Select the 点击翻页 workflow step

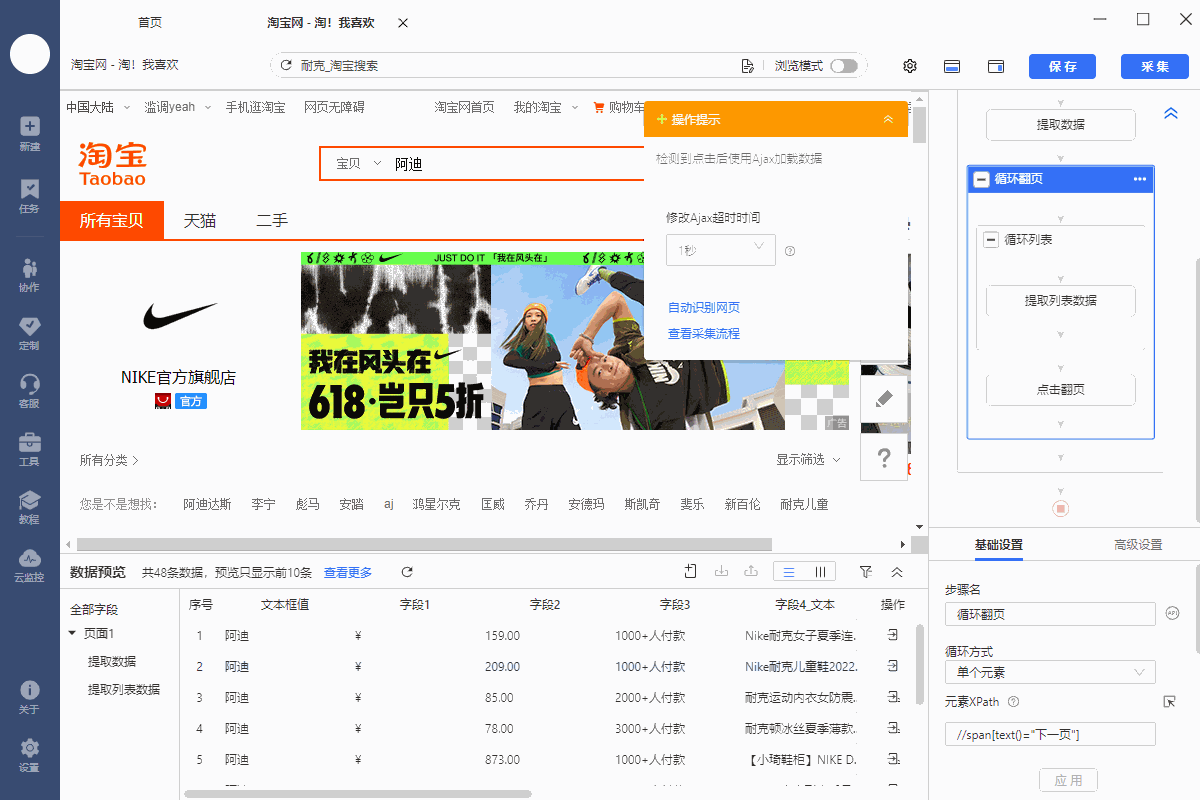(x=1061, y=390)
